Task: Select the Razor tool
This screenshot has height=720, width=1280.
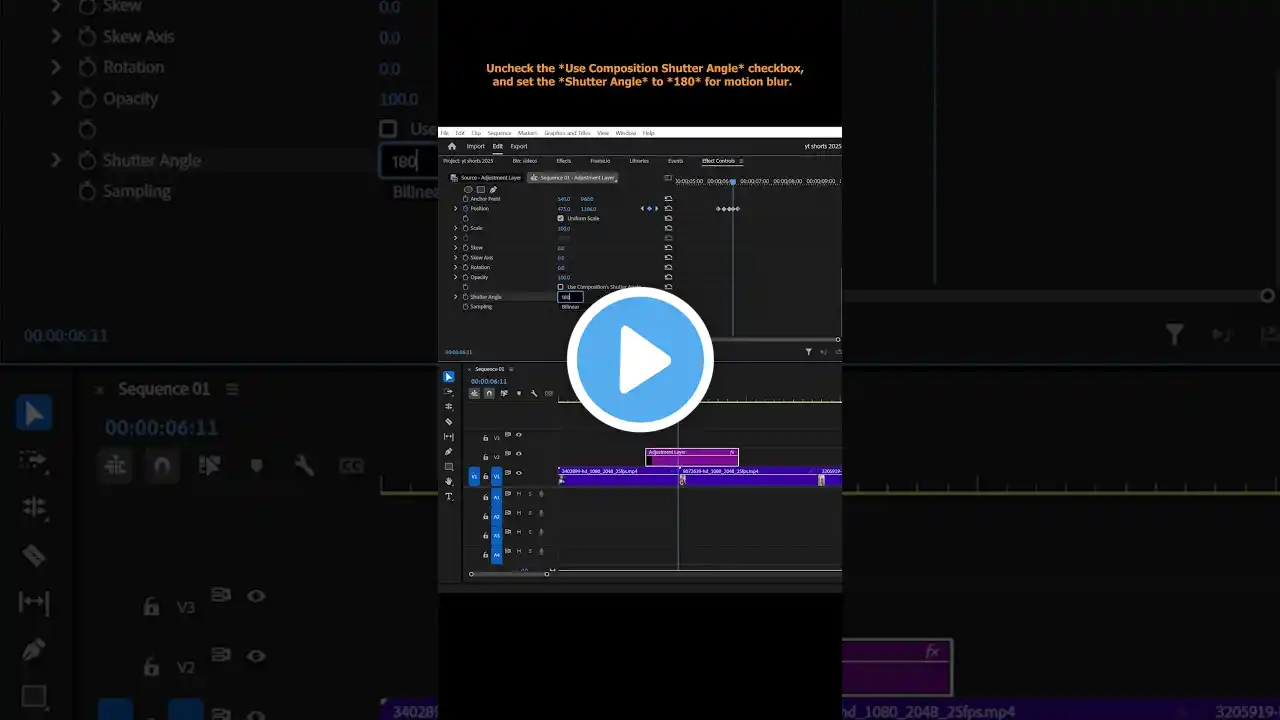Action: point(449,422)
